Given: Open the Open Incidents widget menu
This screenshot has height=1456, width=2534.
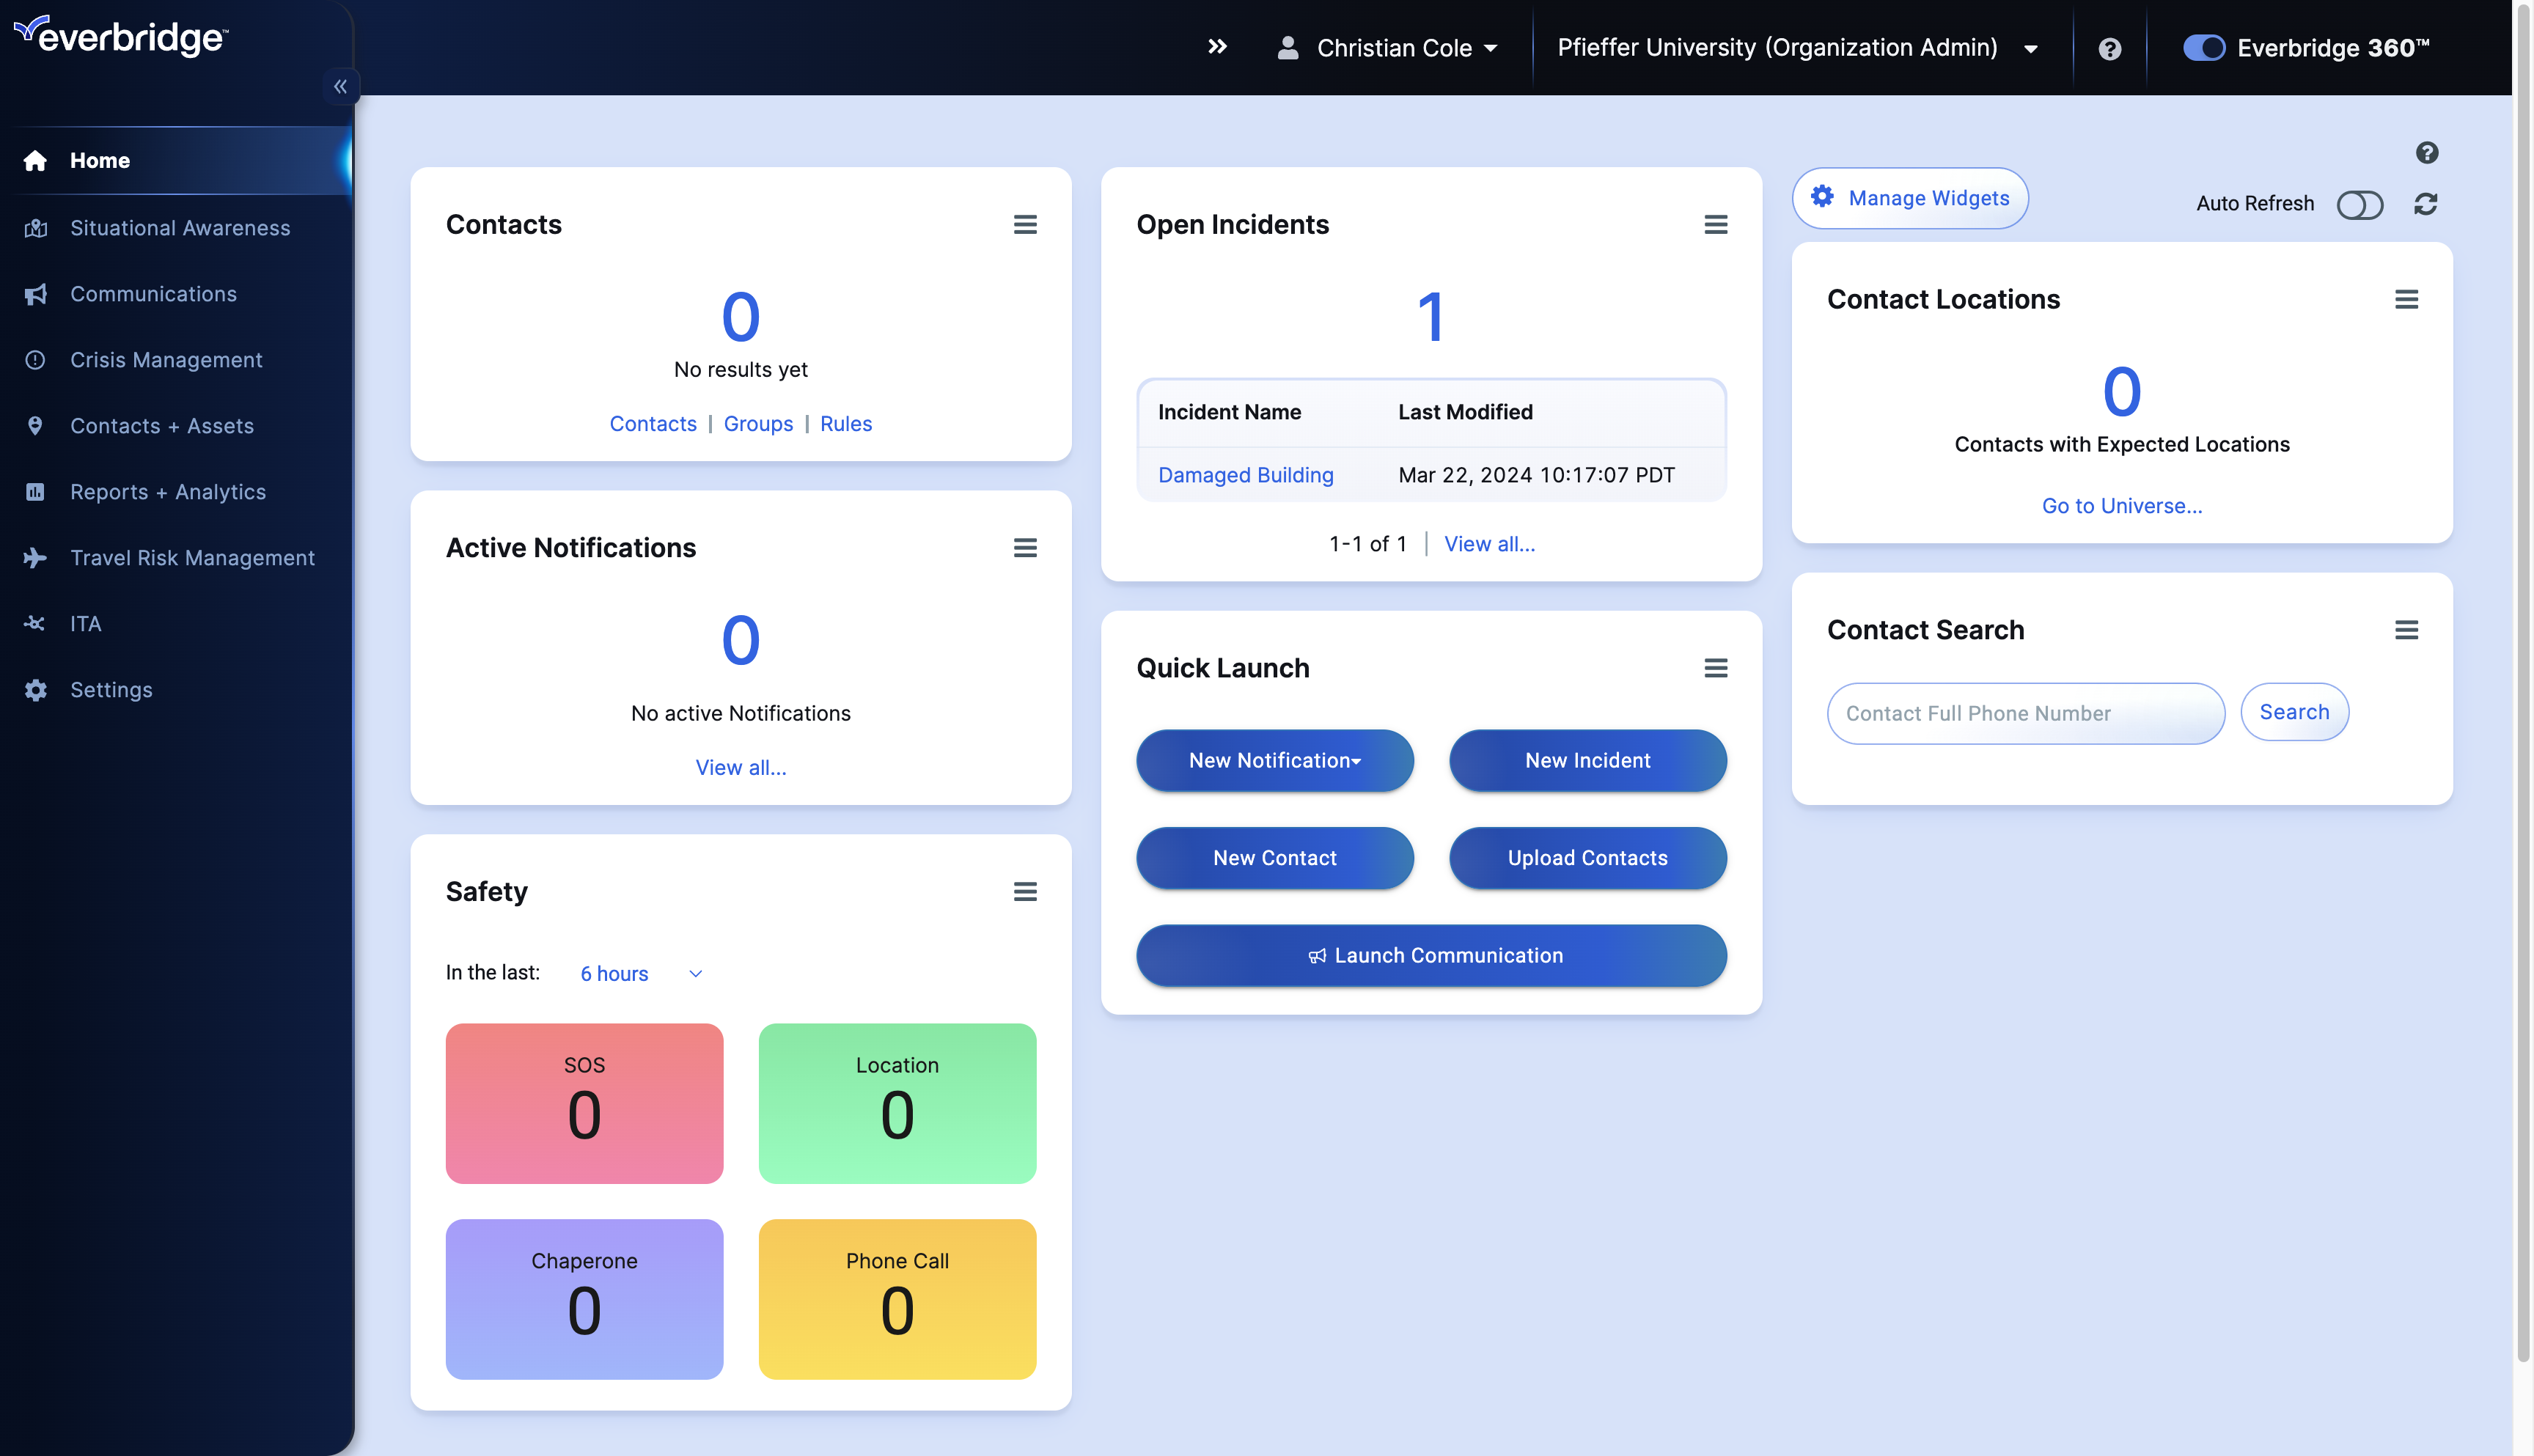Looking at the screenshot, I should point(1716,225).
